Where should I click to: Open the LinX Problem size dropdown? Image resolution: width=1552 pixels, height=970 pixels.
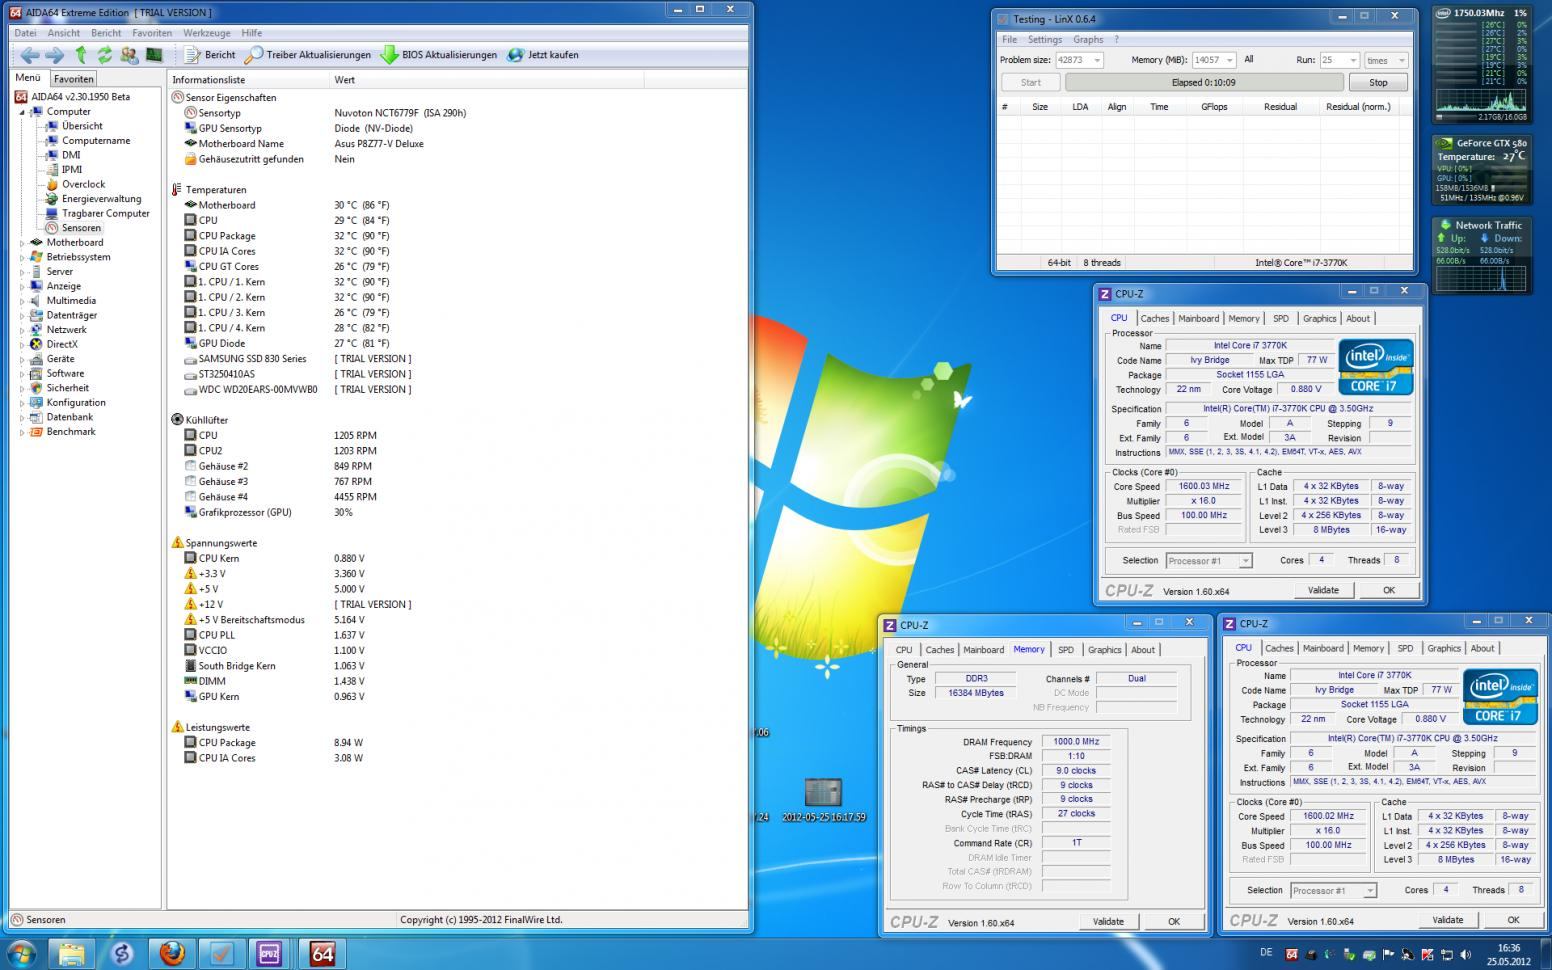tap(1097, 60)
